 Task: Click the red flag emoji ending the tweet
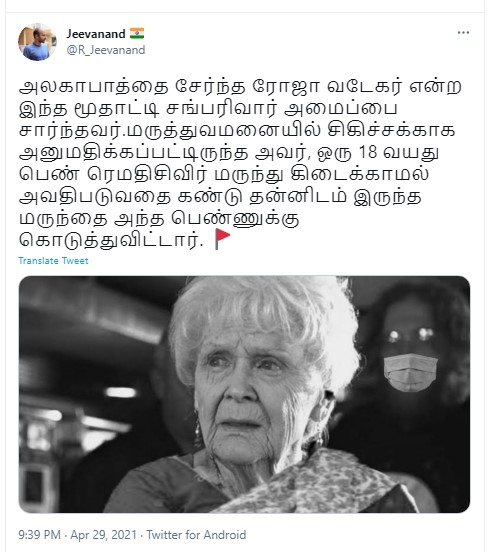pos(222,239)
